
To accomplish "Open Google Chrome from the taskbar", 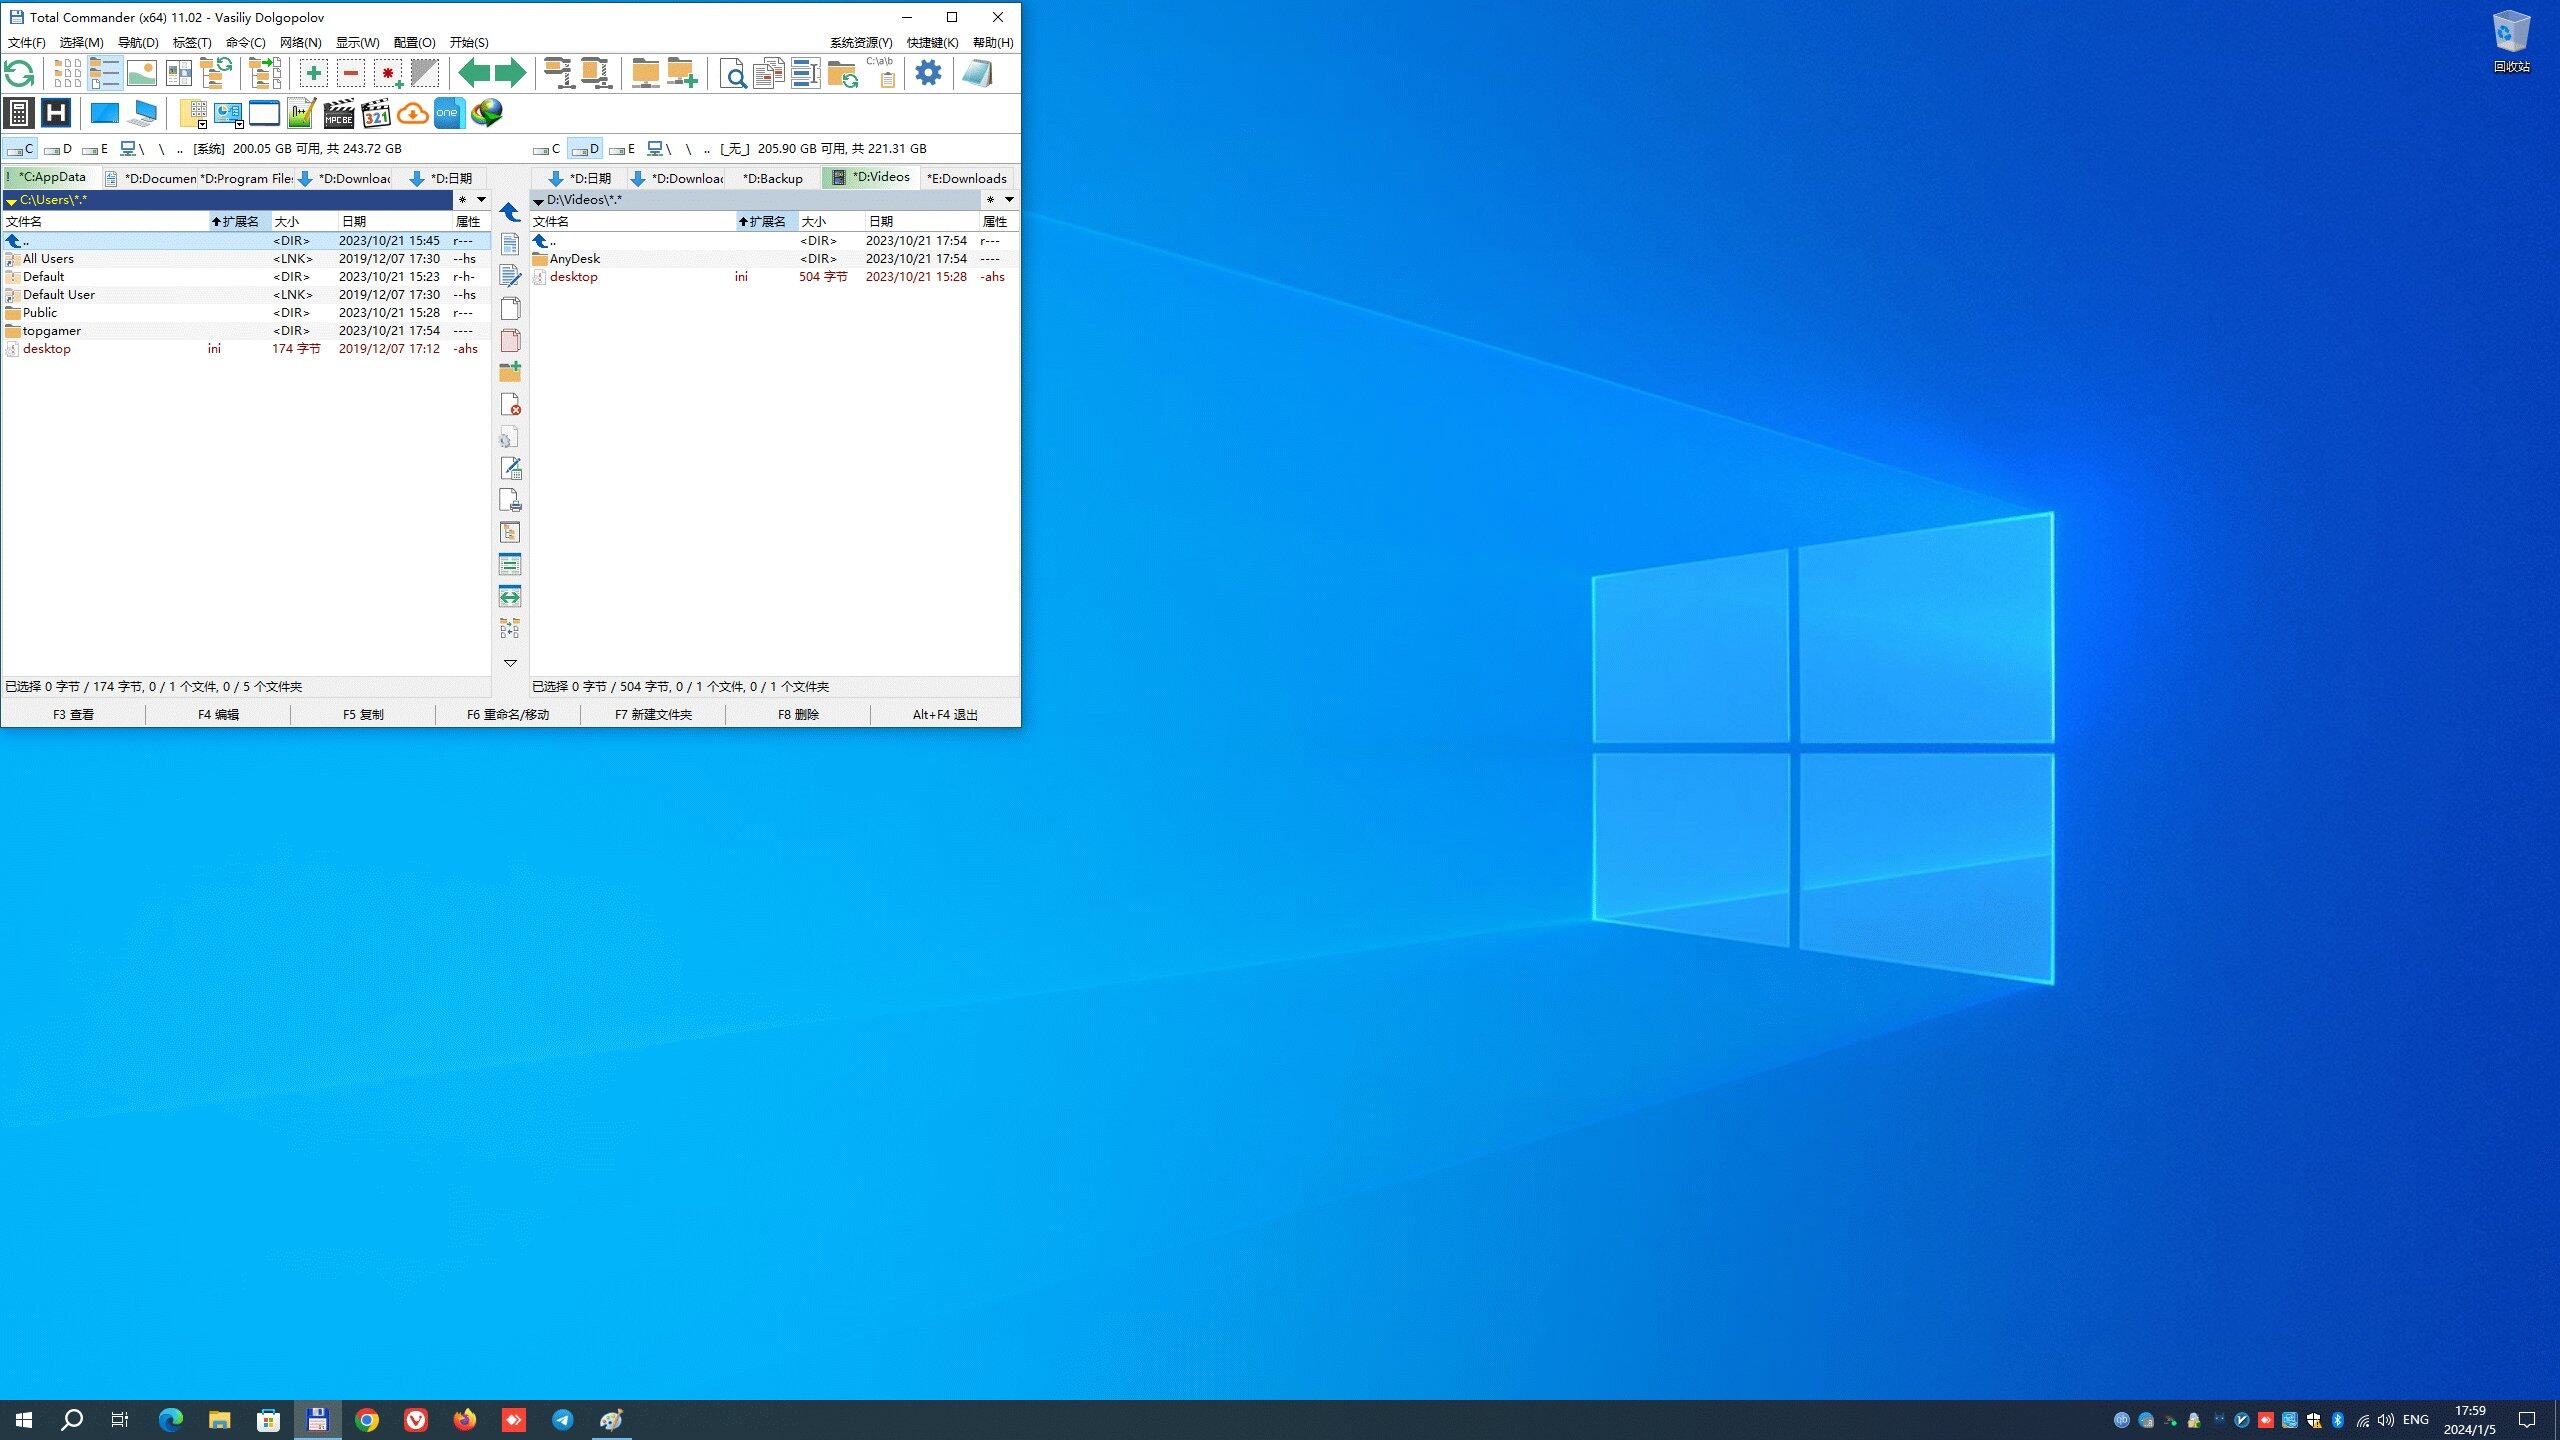I will (x=367, y=1420).
